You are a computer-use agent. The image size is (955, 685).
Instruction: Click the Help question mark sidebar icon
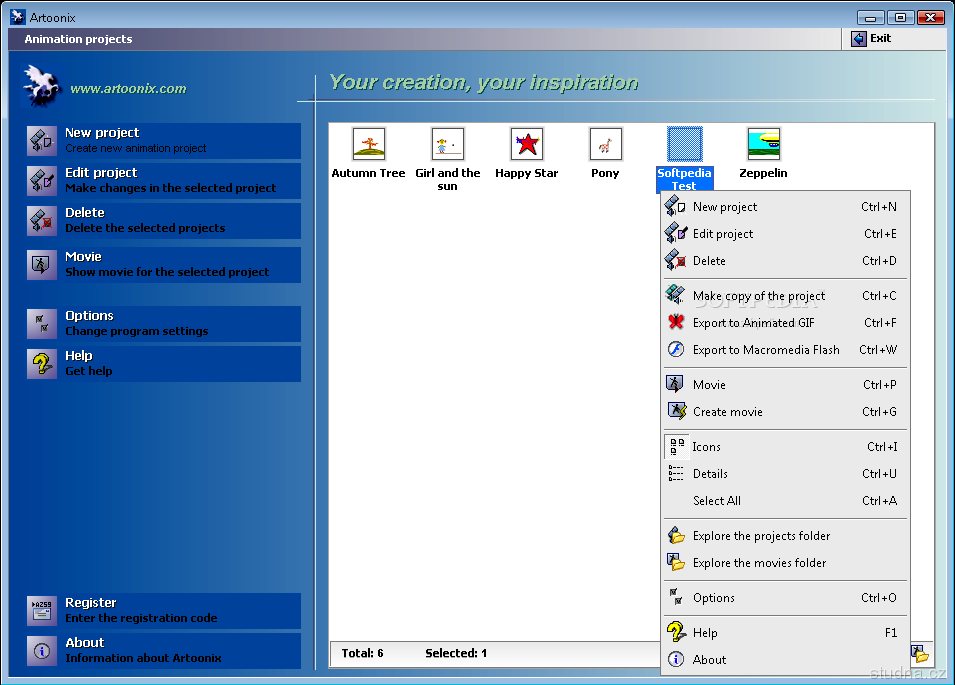pyautogui.click(x=42, y=364)
